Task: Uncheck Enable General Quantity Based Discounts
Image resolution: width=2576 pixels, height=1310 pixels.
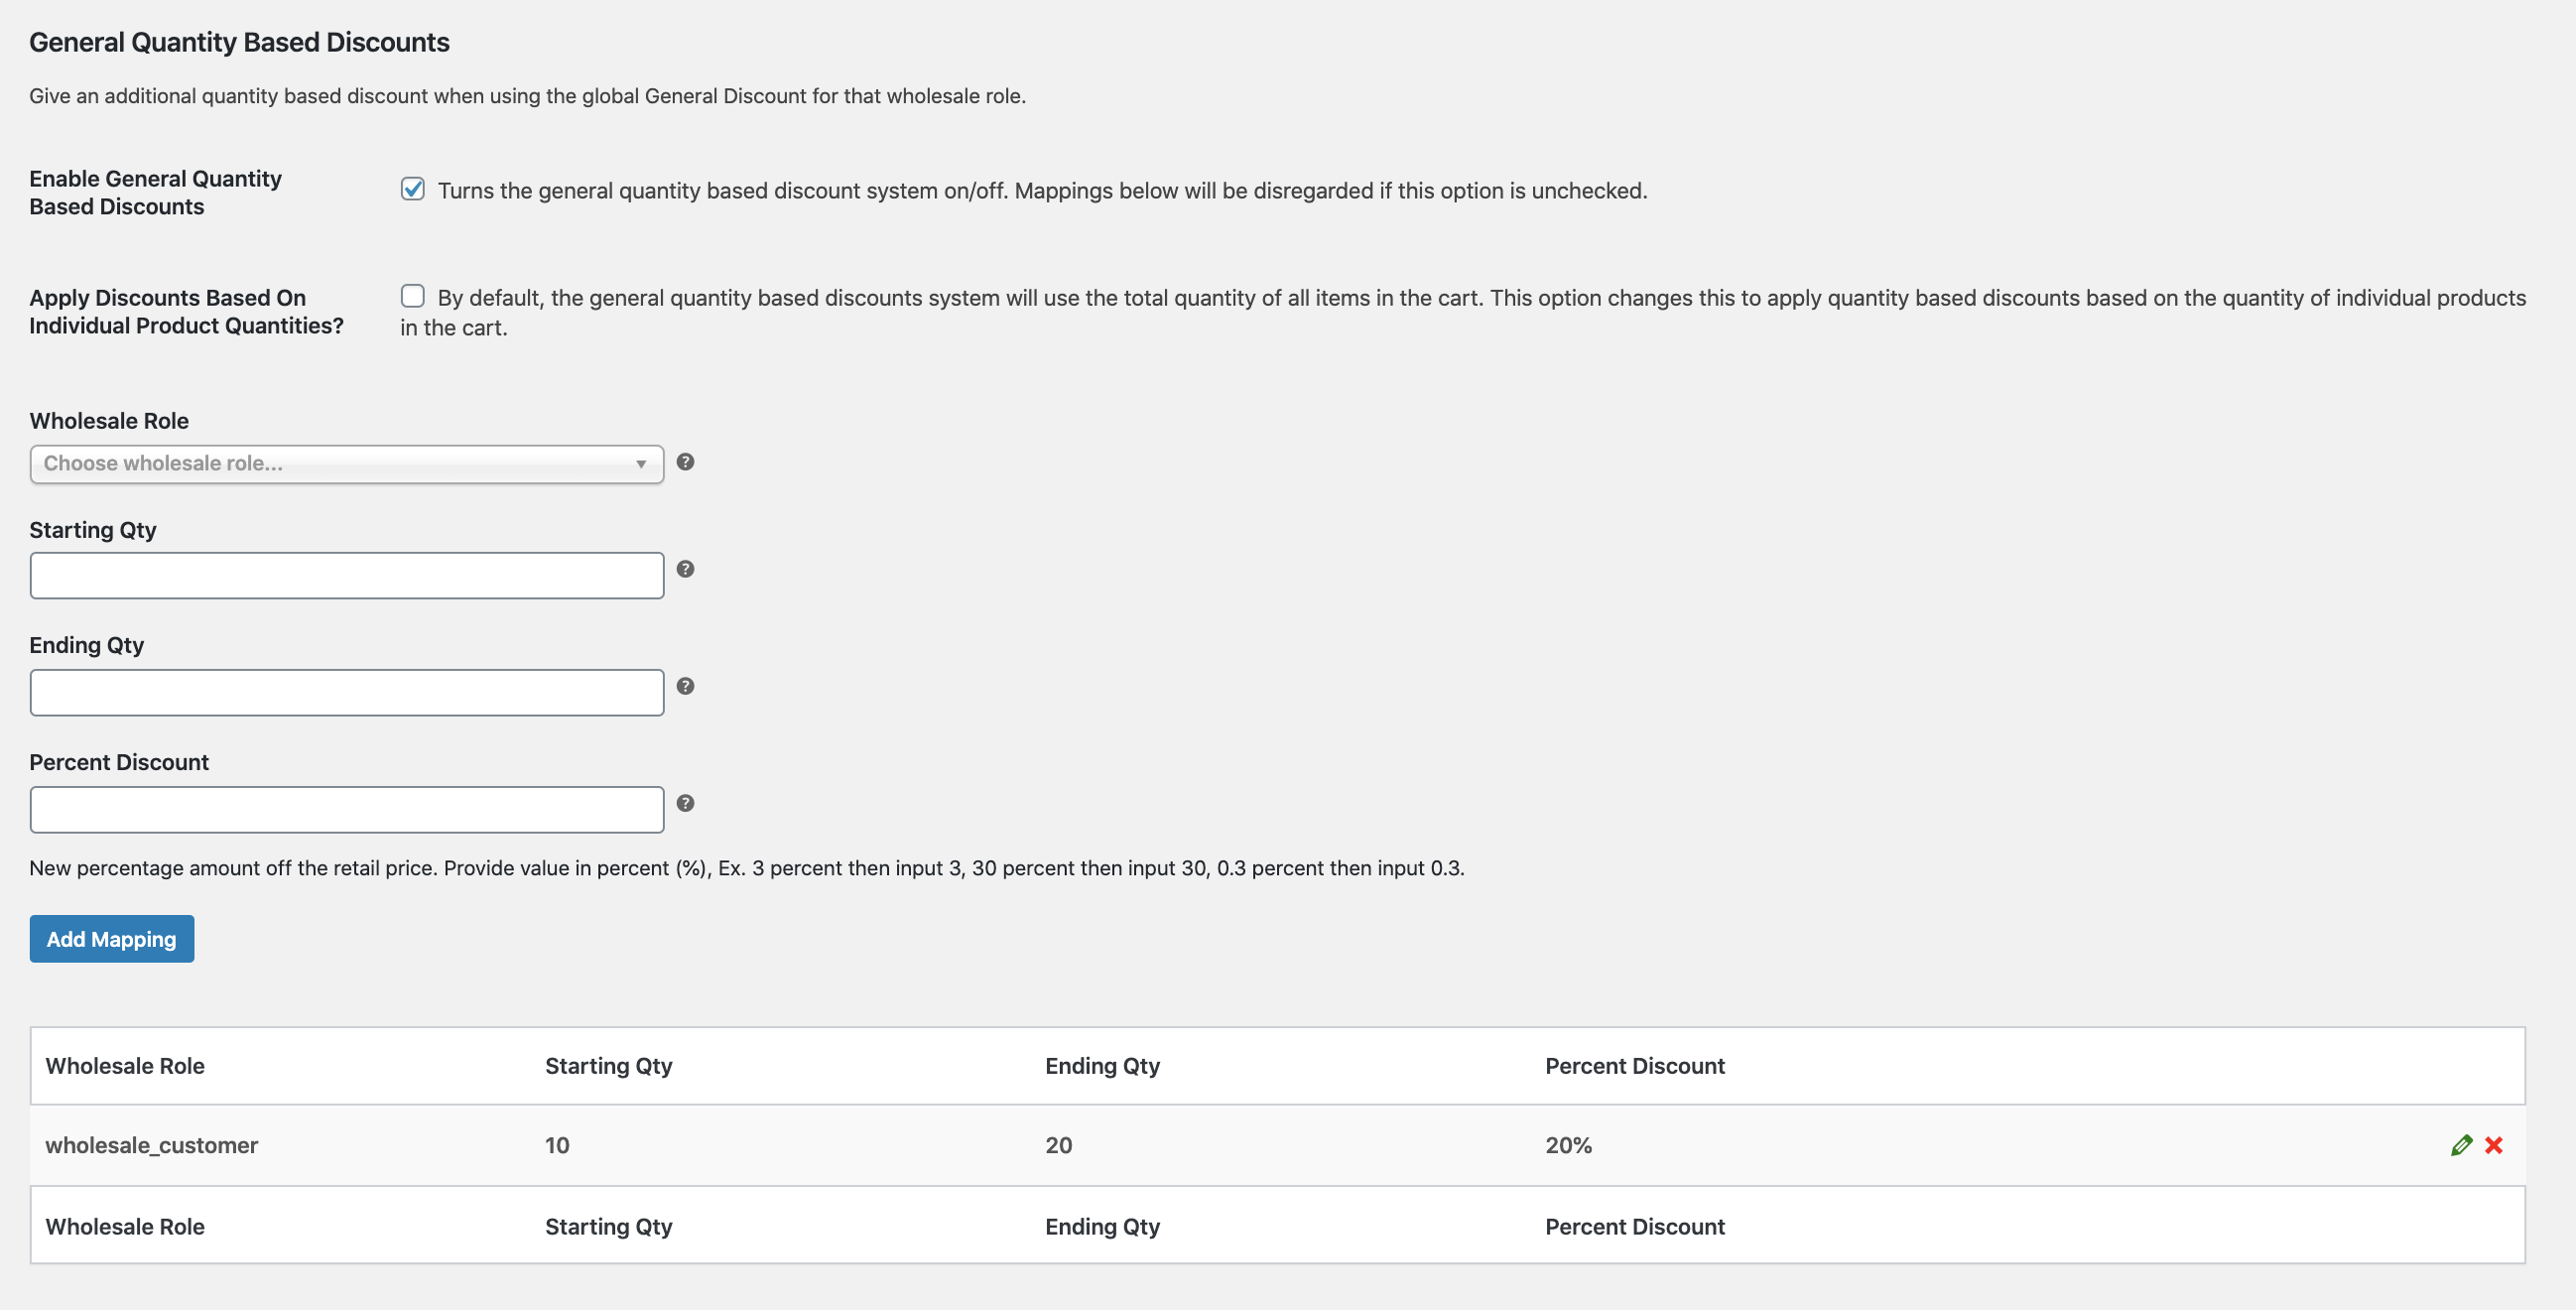Action: 413,189
